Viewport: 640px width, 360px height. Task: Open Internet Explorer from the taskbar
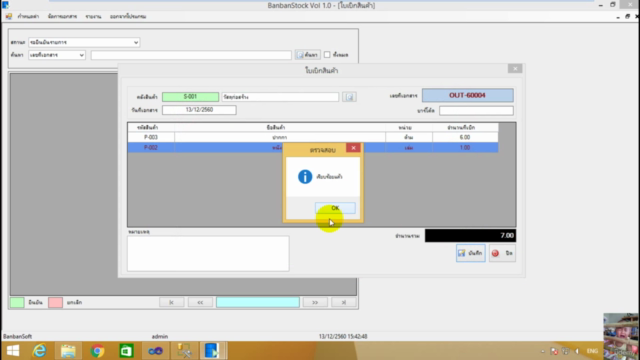point(40,351)
